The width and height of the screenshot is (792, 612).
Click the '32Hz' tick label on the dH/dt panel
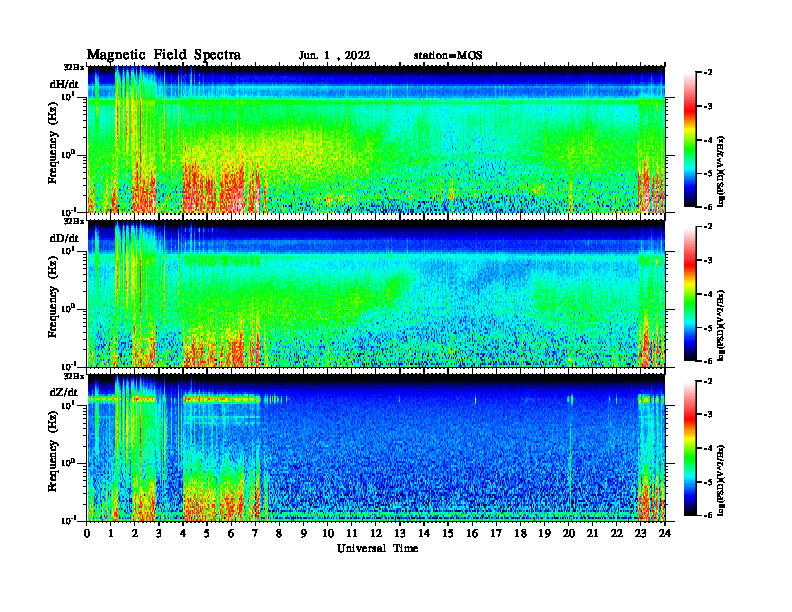(x=73, y=67)
